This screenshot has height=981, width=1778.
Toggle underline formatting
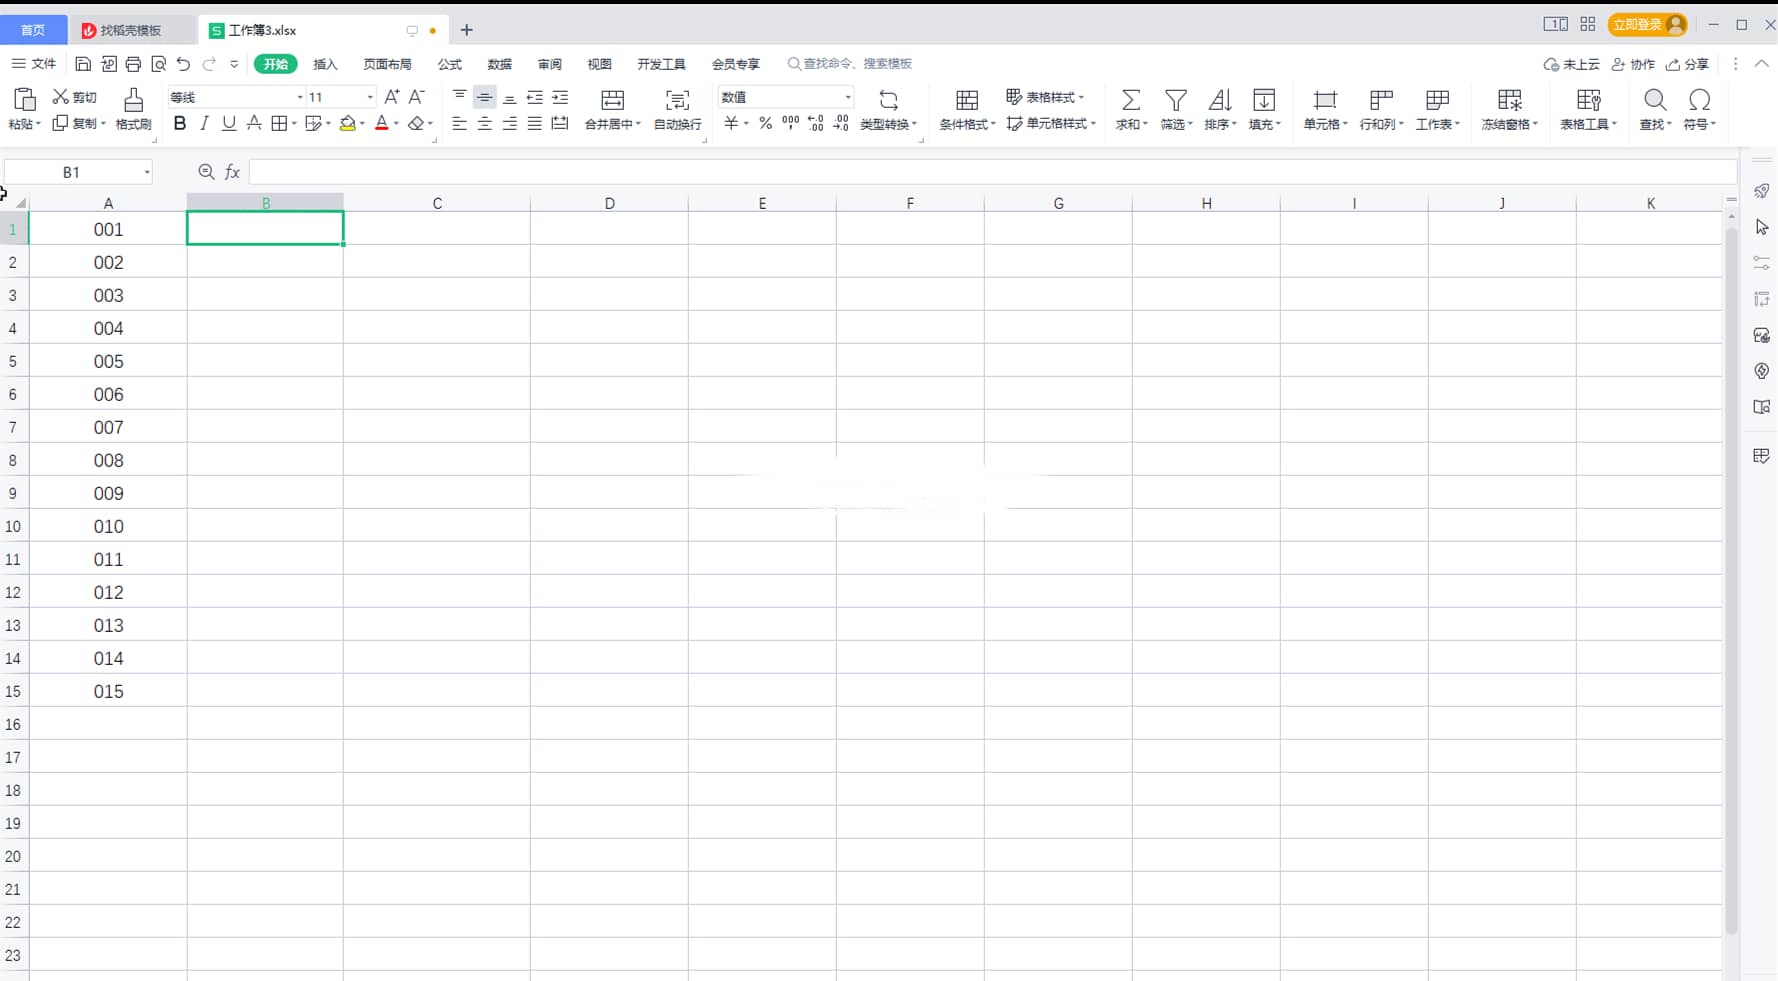(x=229, y=123)
